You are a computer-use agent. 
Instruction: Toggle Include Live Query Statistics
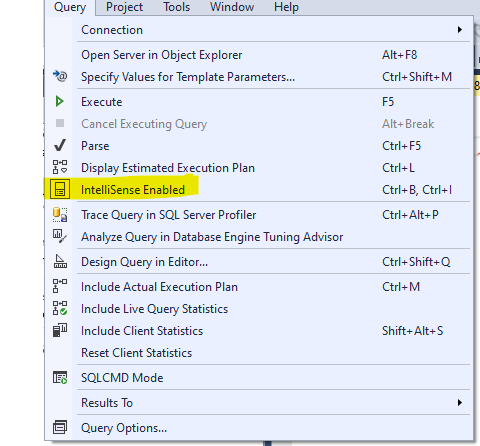258,309
